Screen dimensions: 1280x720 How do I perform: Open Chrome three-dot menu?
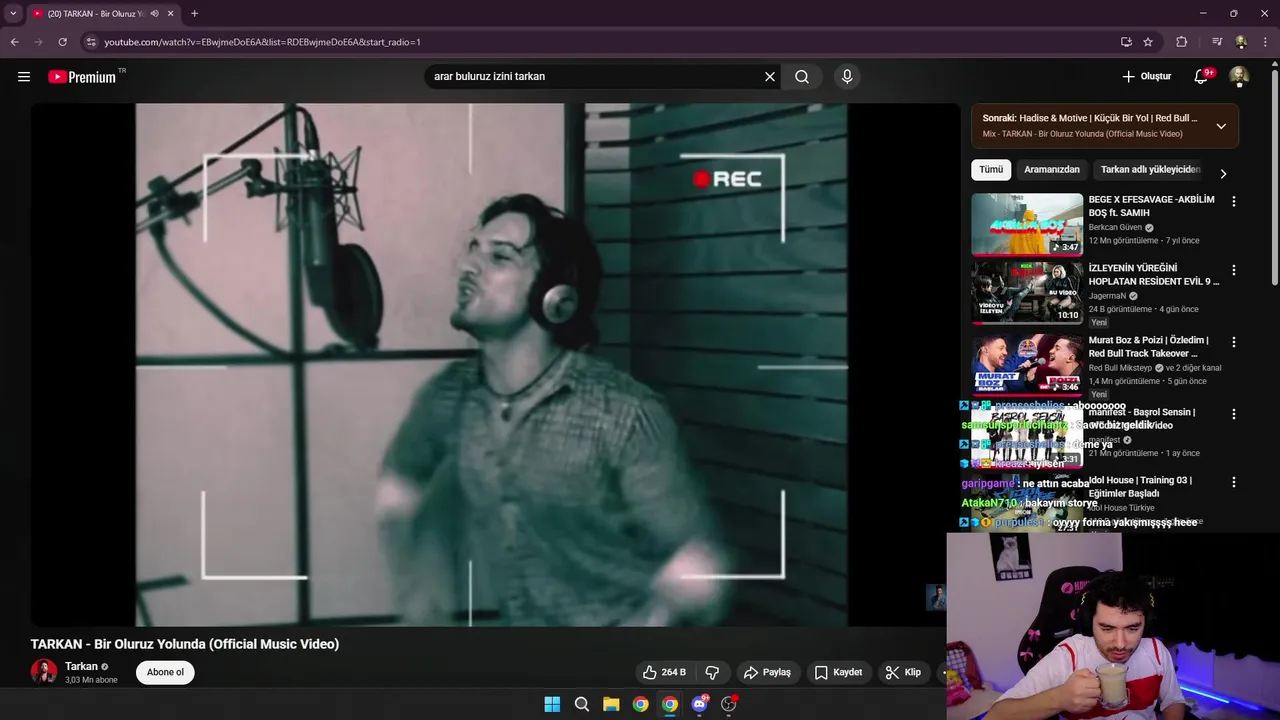(x=1265, y=42)
